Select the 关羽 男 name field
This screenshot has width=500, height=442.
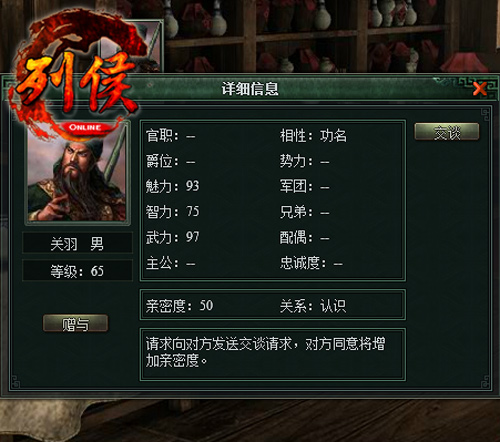(77, 243)
